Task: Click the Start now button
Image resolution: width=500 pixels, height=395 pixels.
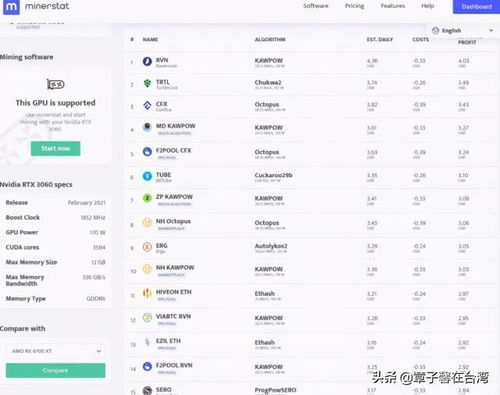Action: [55, 148]
